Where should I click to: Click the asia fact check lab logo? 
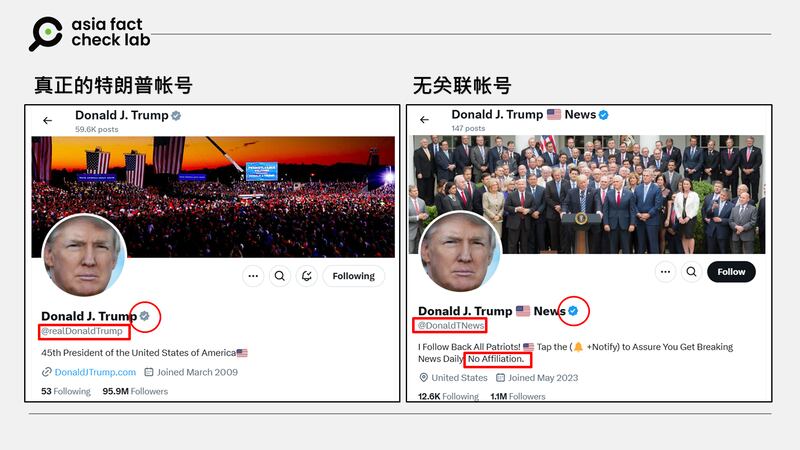tap(90, 33)
